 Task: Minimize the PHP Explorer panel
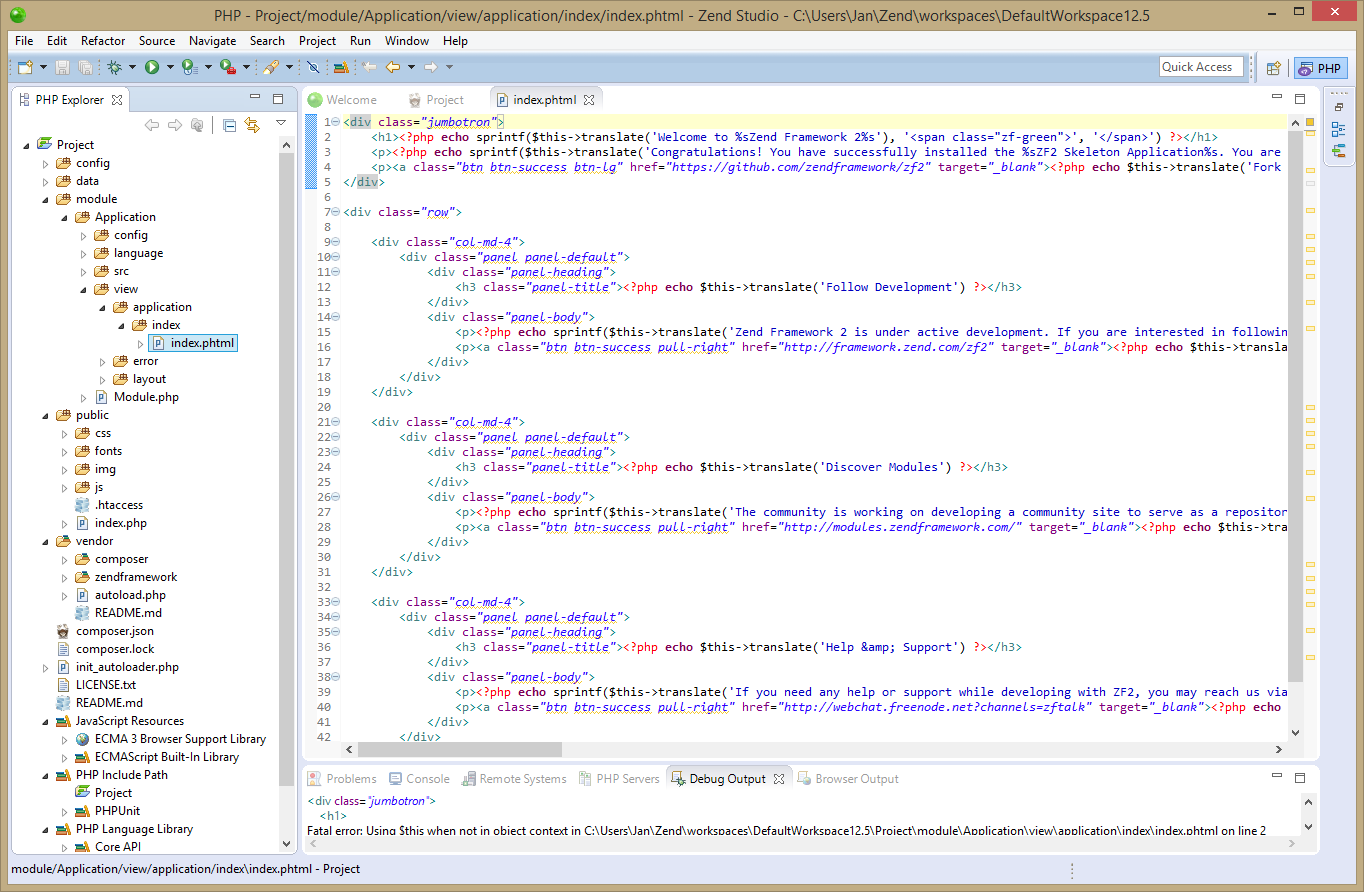tap(255, 98)
